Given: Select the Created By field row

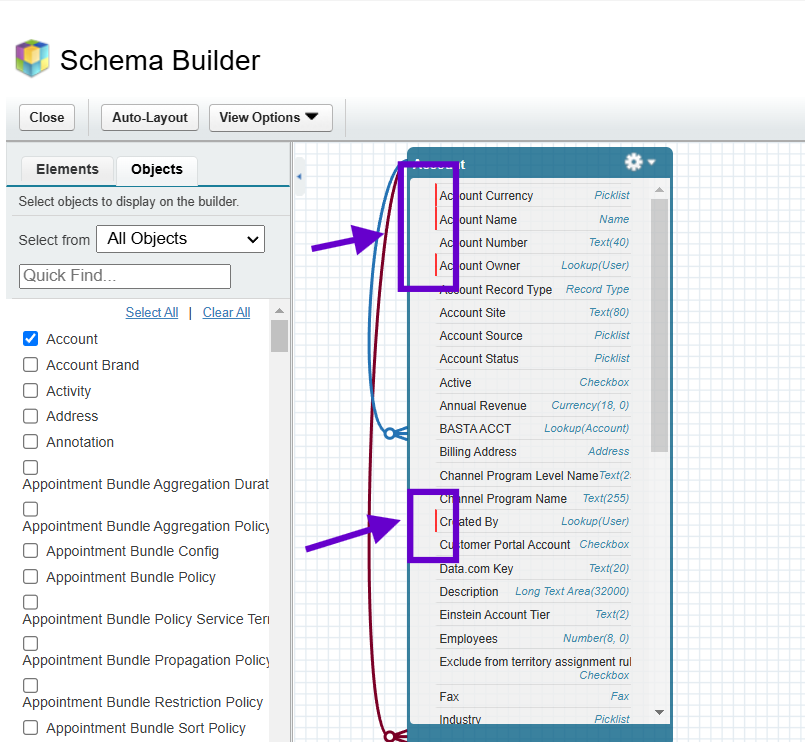Looking at the screenshot, I should coord(533,521).
